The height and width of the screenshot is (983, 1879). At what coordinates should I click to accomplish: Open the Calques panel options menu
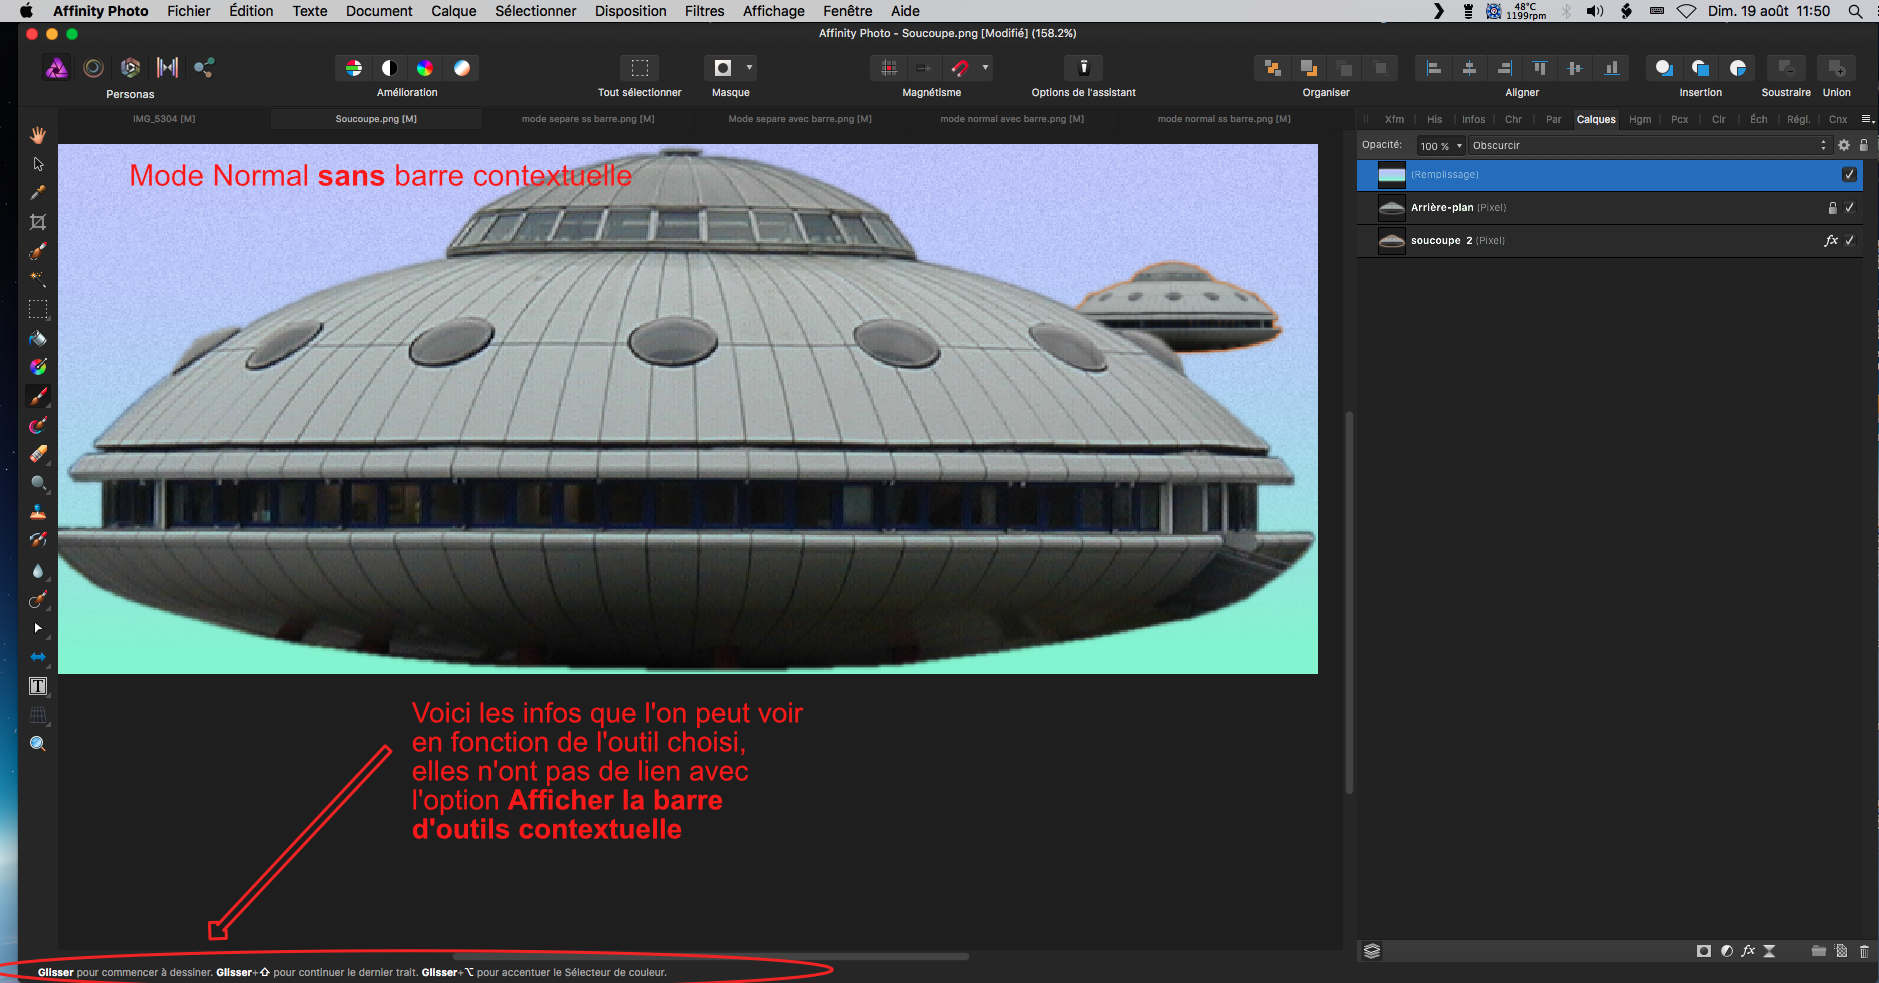click(x=1866, y=119)
